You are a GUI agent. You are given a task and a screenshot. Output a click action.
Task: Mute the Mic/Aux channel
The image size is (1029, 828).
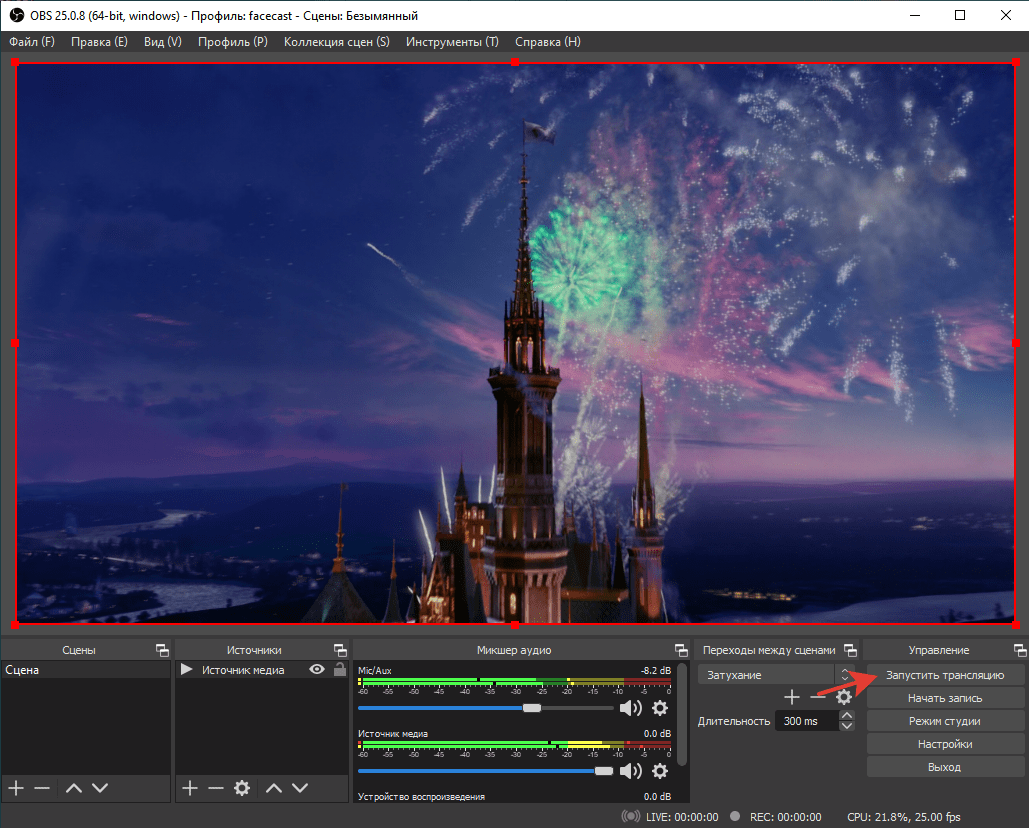point(631,708)
